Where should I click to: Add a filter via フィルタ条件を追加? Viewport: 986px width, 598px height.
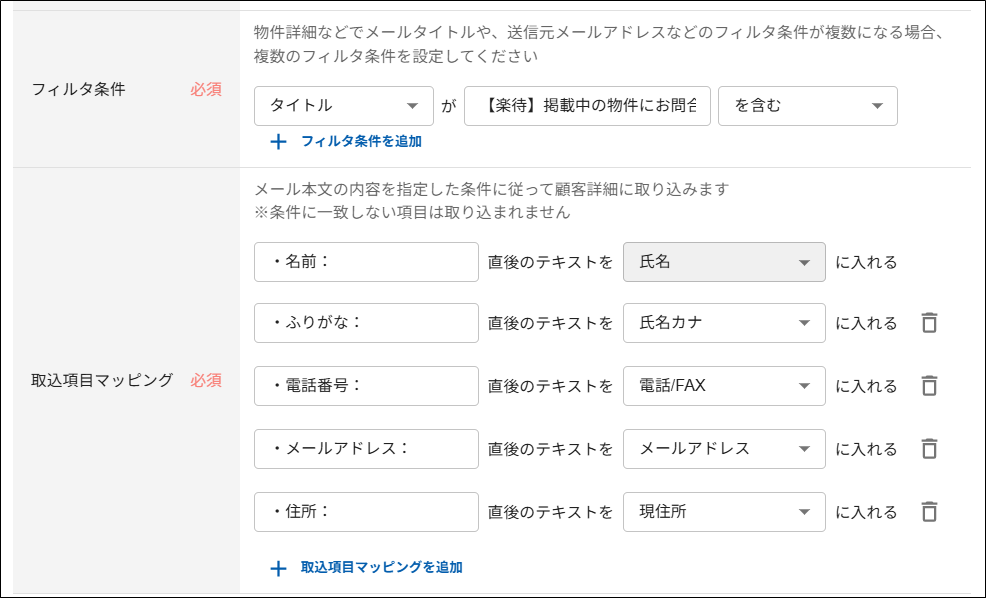[x=361, y=141]
